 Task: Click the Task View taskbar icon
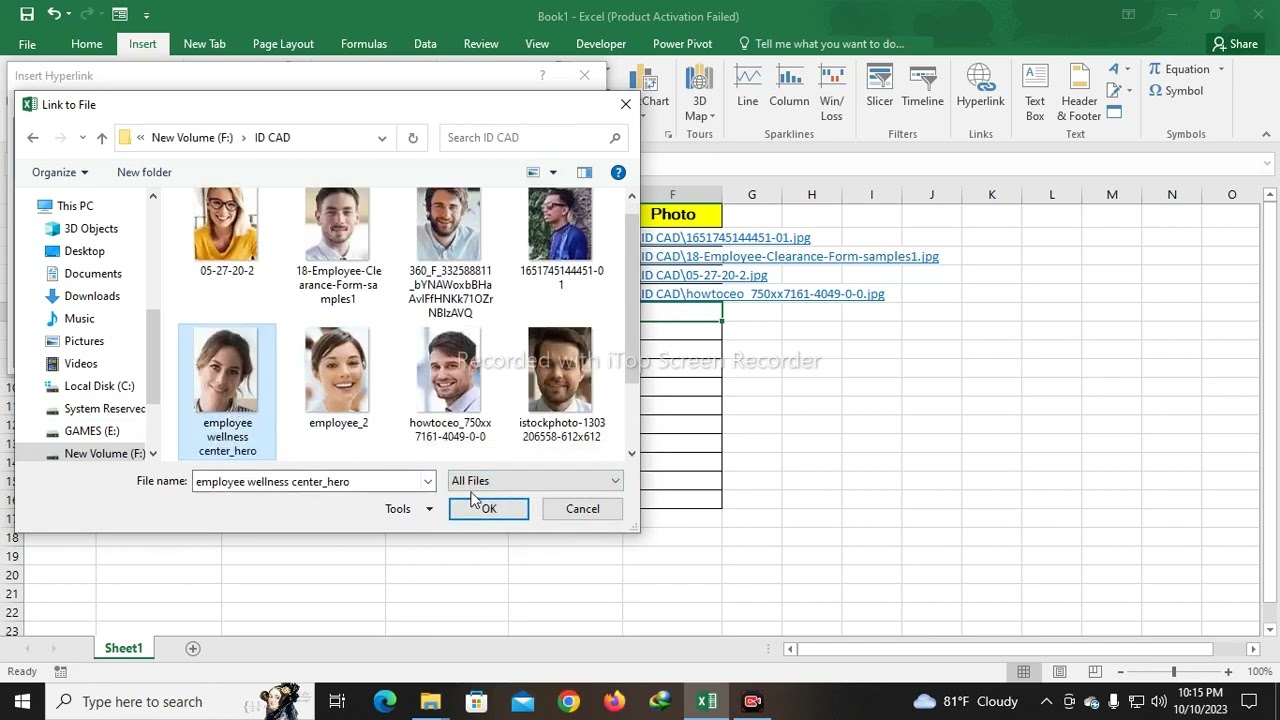337,701
